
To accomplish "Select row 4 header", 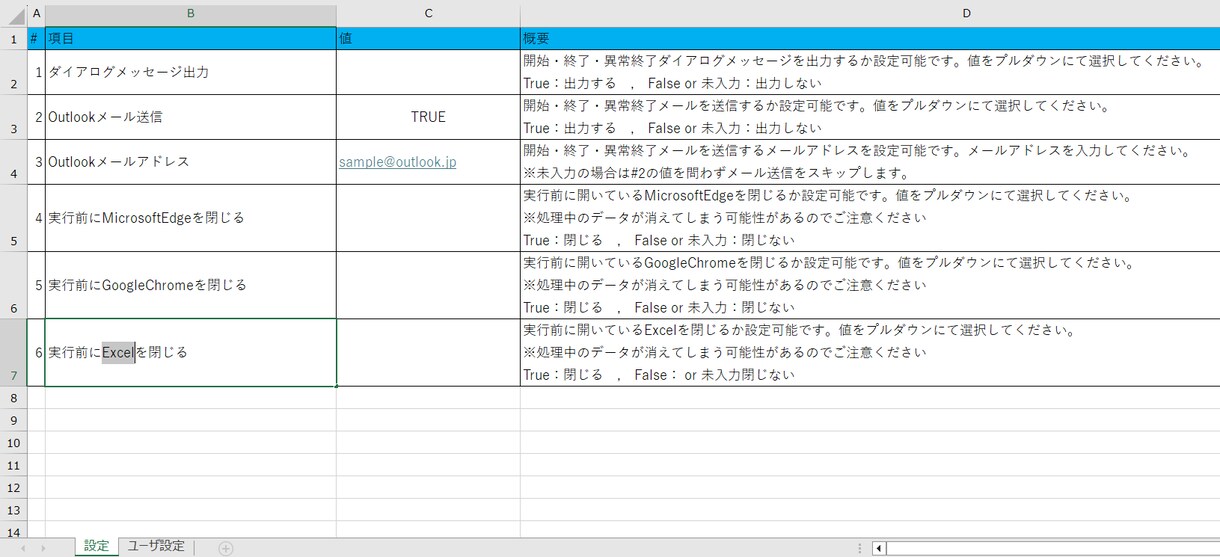I will tap(14, 162).
